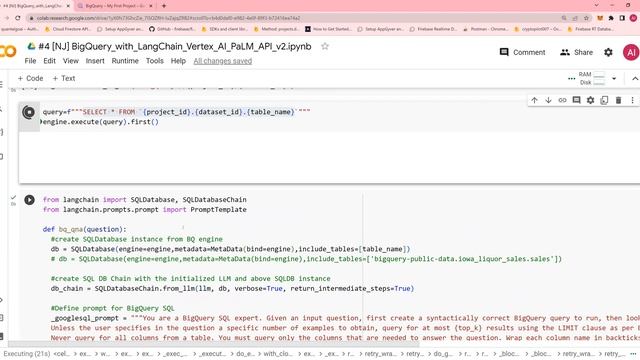Open the Help menu
The width and height of the screenshot is (640, 360).
coord(178,61)
